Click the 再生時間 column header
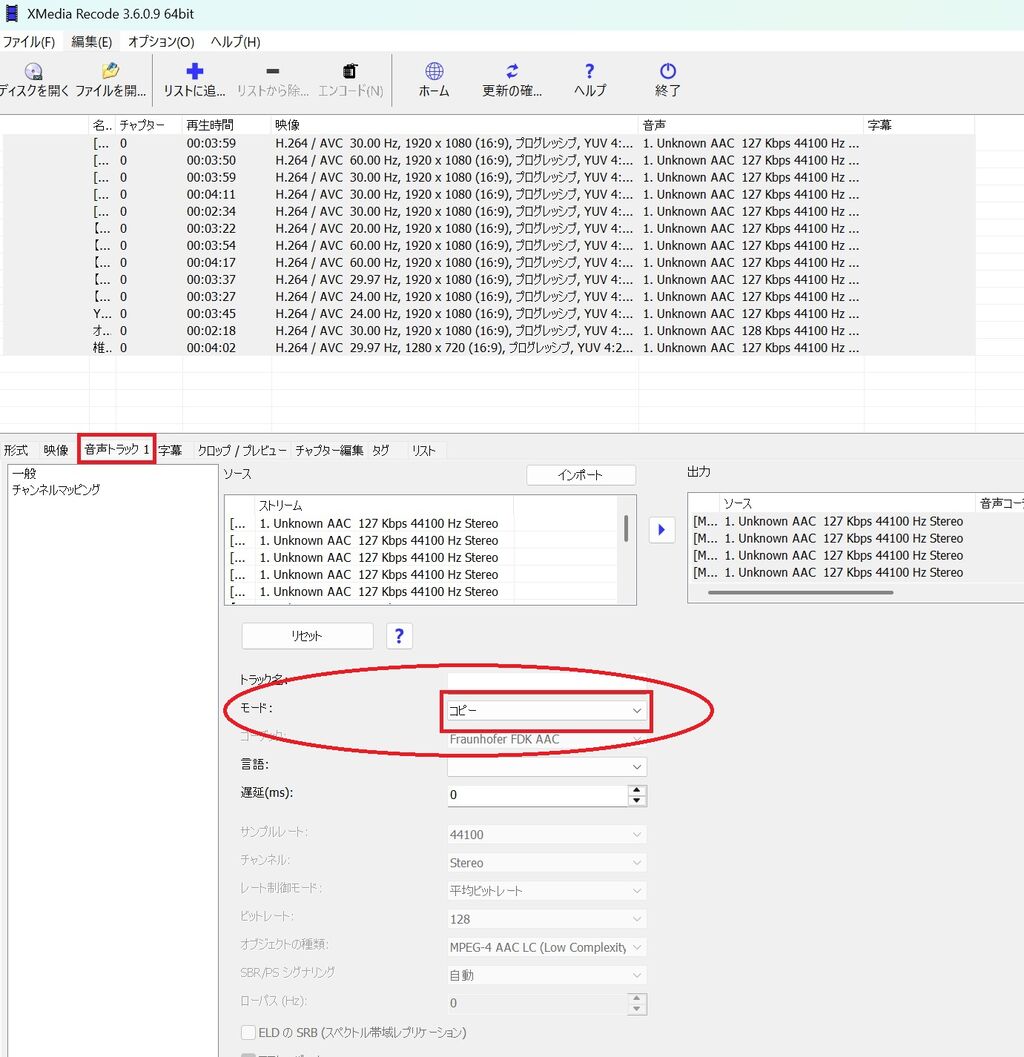Viewport: 1024px width, 1057px height. [210, 125]
